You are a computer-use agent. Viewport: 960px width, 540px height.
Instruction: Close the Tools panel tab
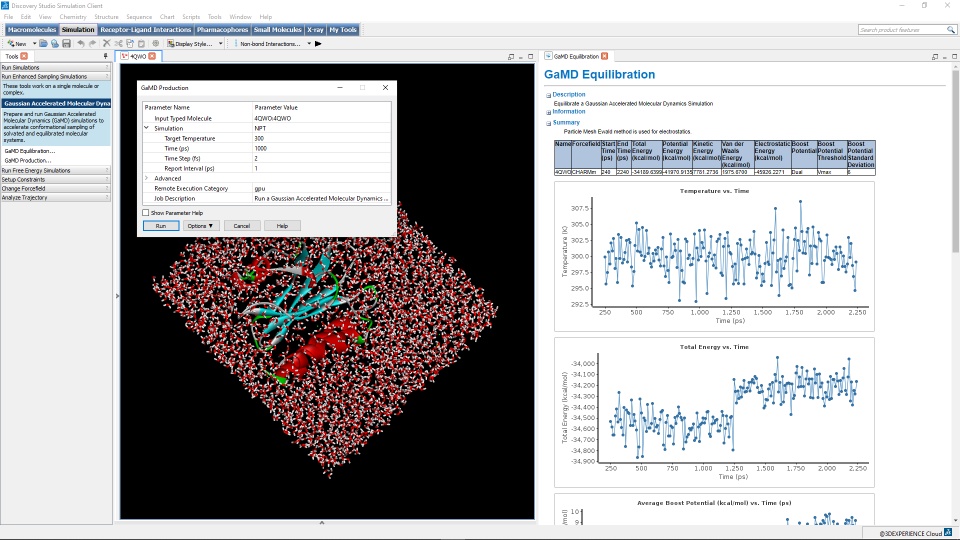pyautogui.click(x=24, y=56)
